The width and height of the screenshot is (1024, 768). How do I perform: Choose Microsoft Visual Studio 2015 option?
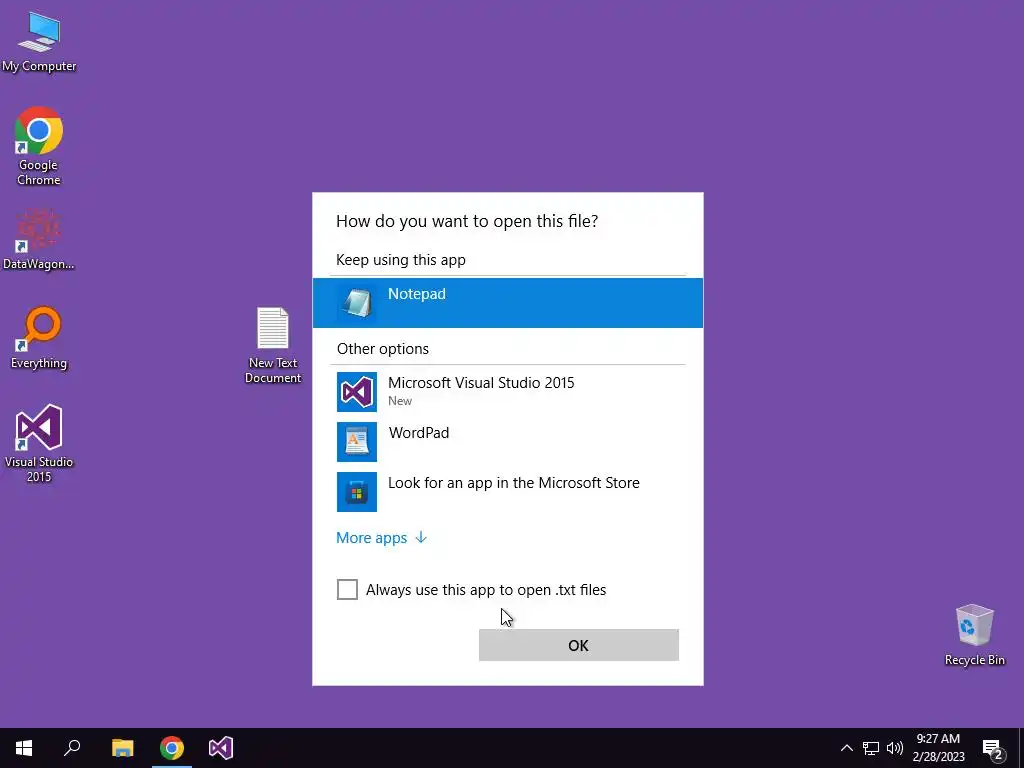pos(507,392)
